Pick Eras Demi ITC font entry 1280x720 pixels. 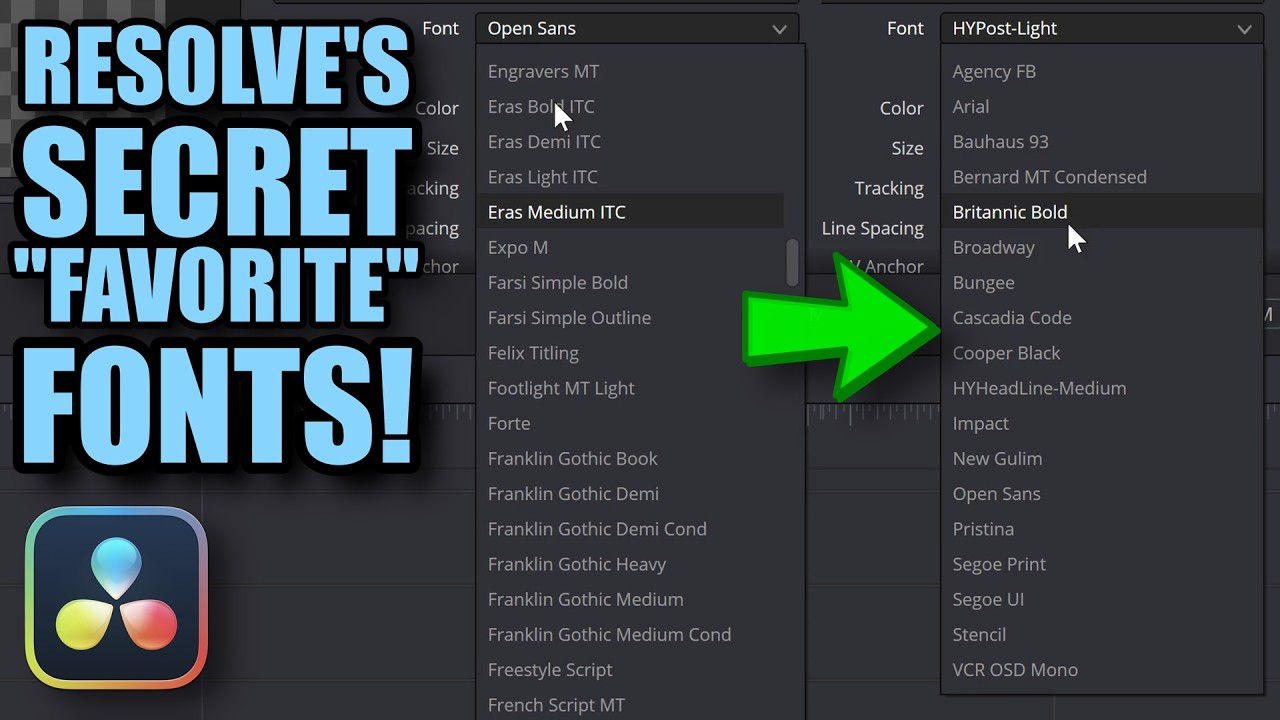tap(544, 142)
